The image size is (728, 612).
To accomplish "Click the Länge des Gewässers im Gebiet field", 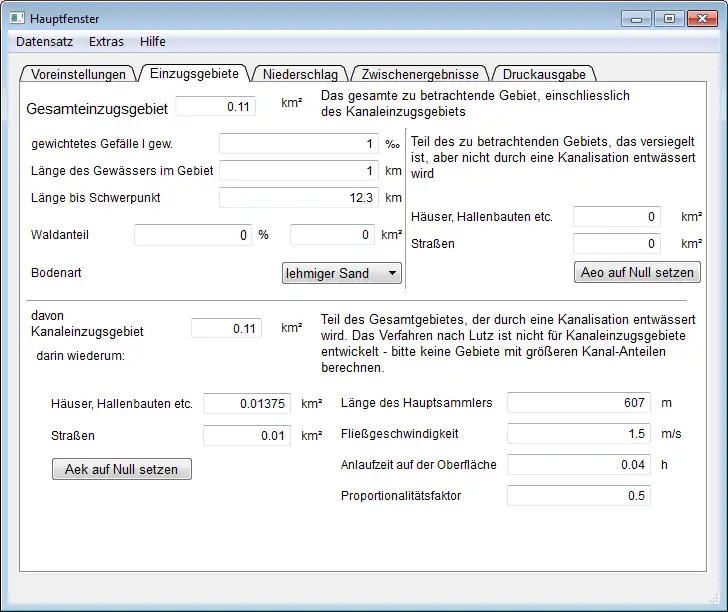I will tap(299, 170).
